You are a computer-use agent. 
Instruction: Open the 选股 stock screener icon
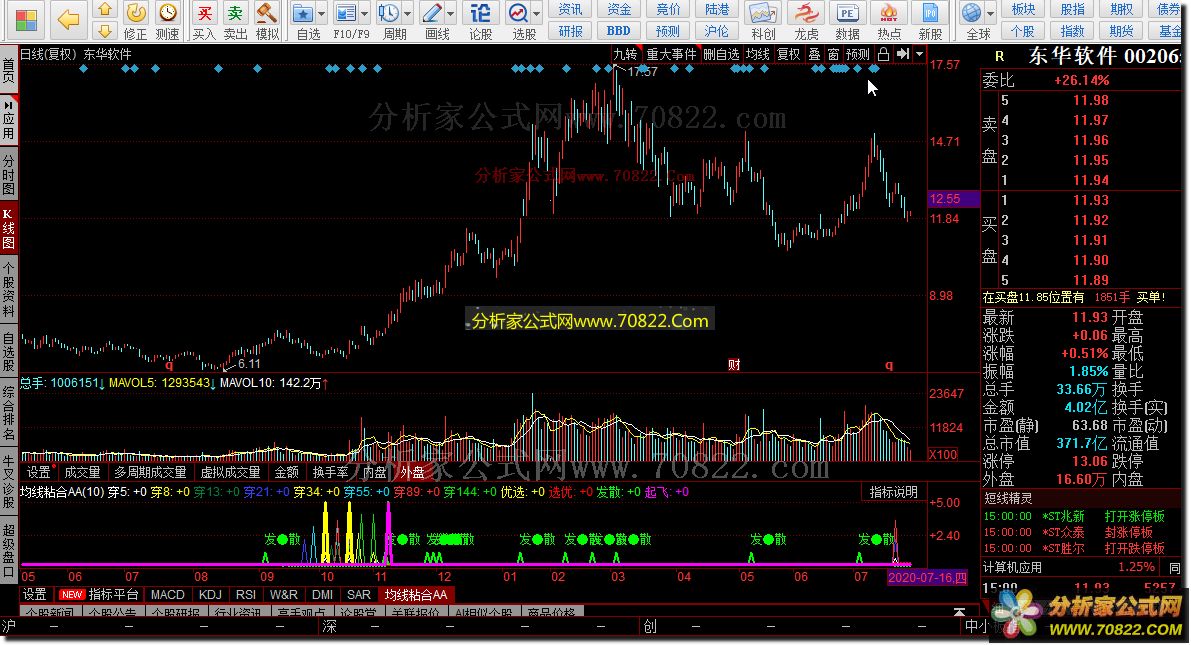point(519,14)
